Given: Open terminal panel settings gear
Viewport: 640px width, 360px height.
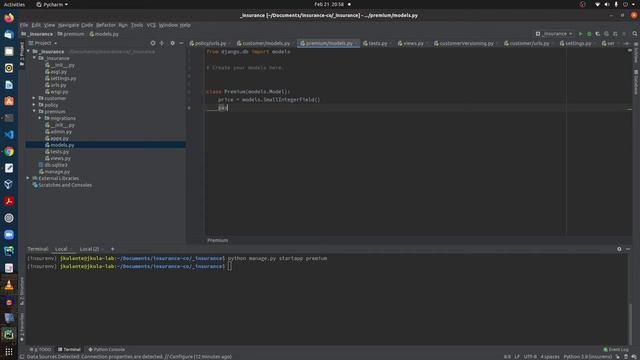Looking at the screenshot, I should point(619,249).
